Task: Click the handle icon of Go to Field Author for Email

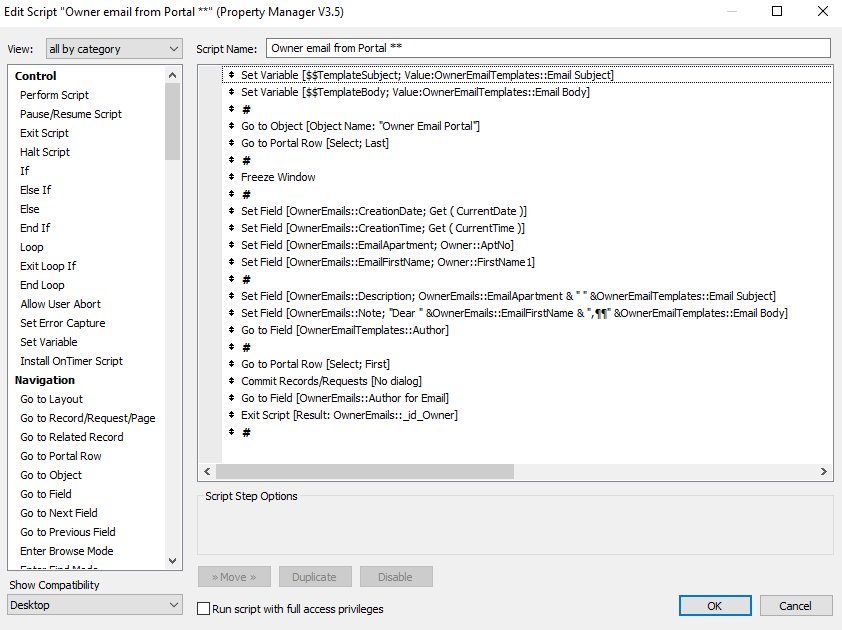Action: pyautogui.click(x=231, y=398)
